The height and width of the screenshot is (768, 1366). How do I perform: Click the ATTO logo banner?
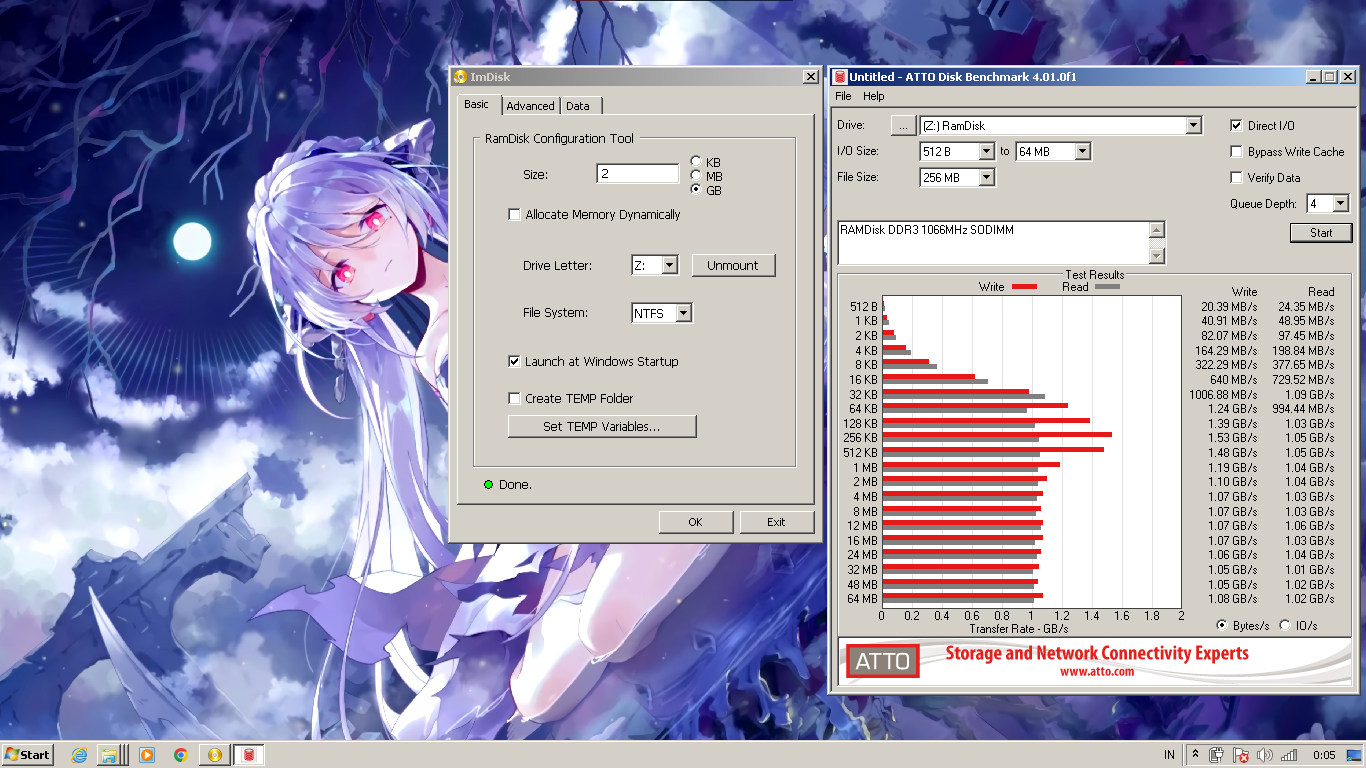coord(883,661)
